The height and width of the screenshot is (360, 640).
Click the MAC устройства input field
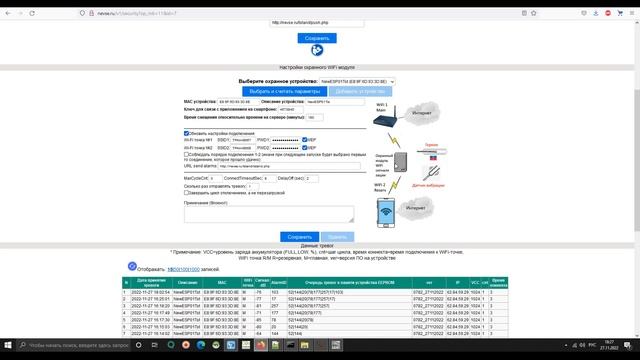coord(238,102)
